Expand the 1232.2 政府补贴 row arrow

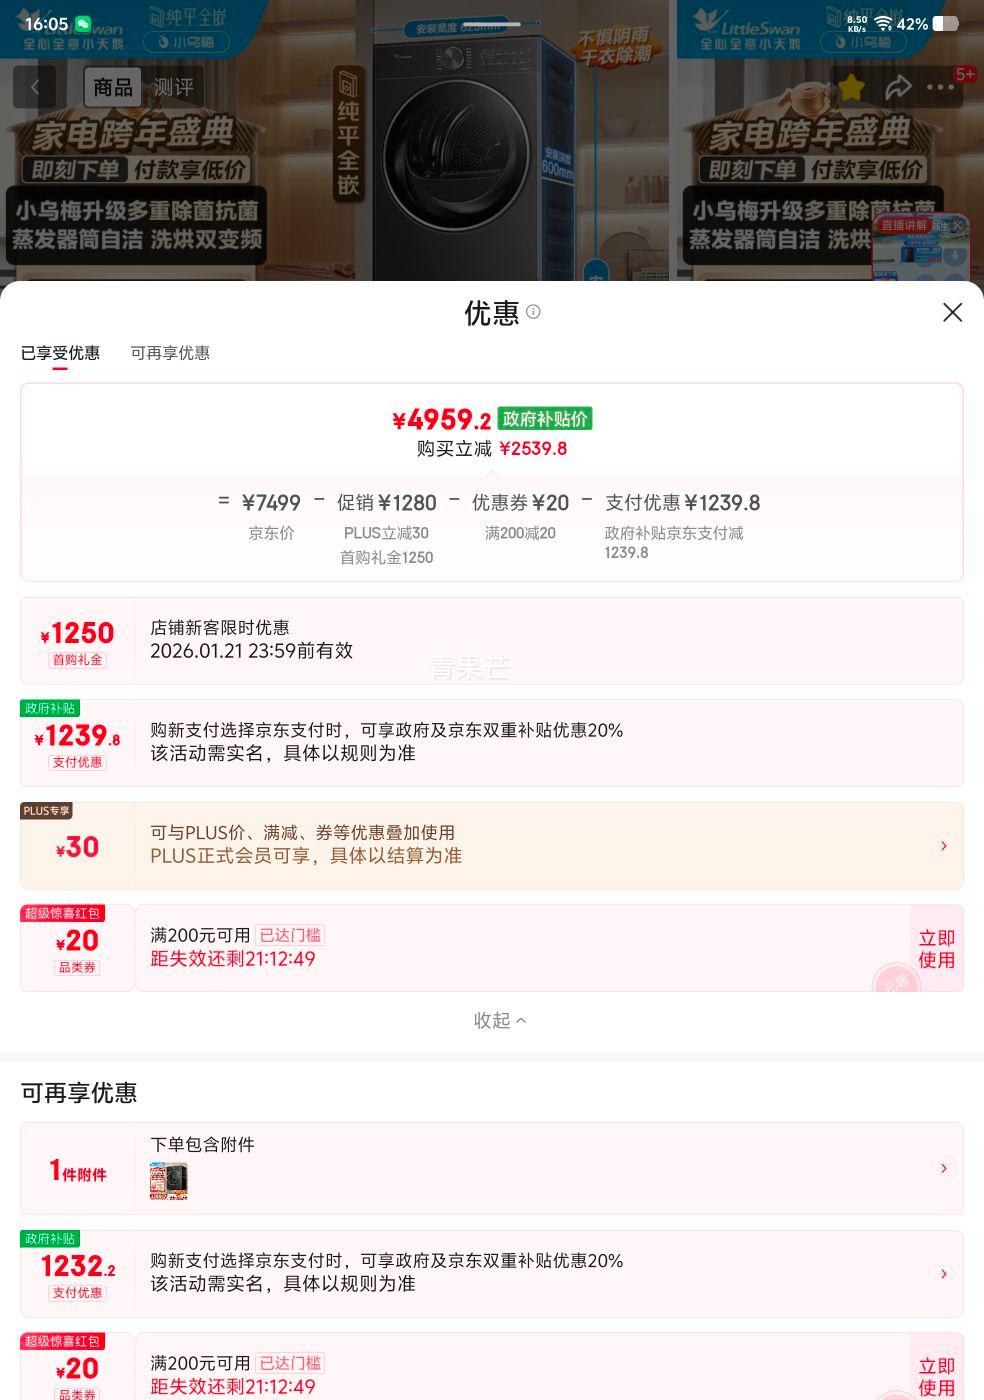click(943, 1274)
